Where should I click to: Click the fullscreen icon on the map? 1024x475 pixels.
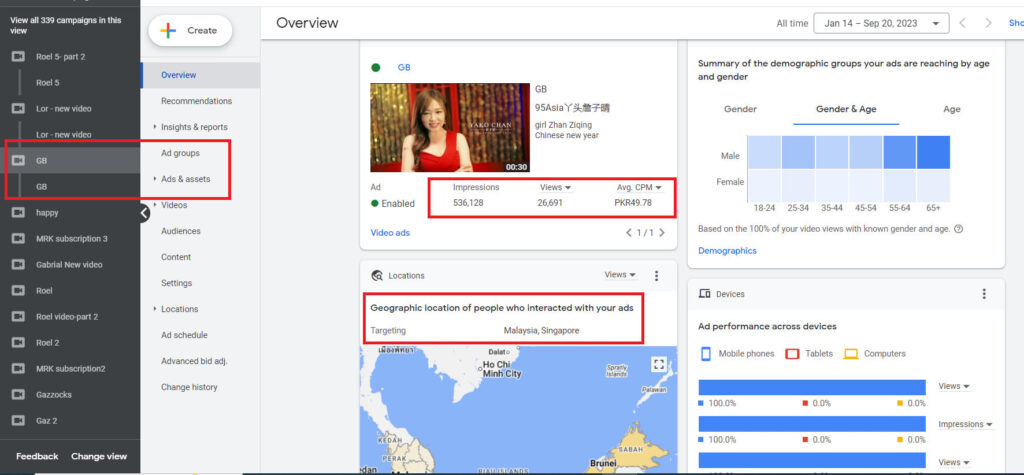(x=658, y=364)
